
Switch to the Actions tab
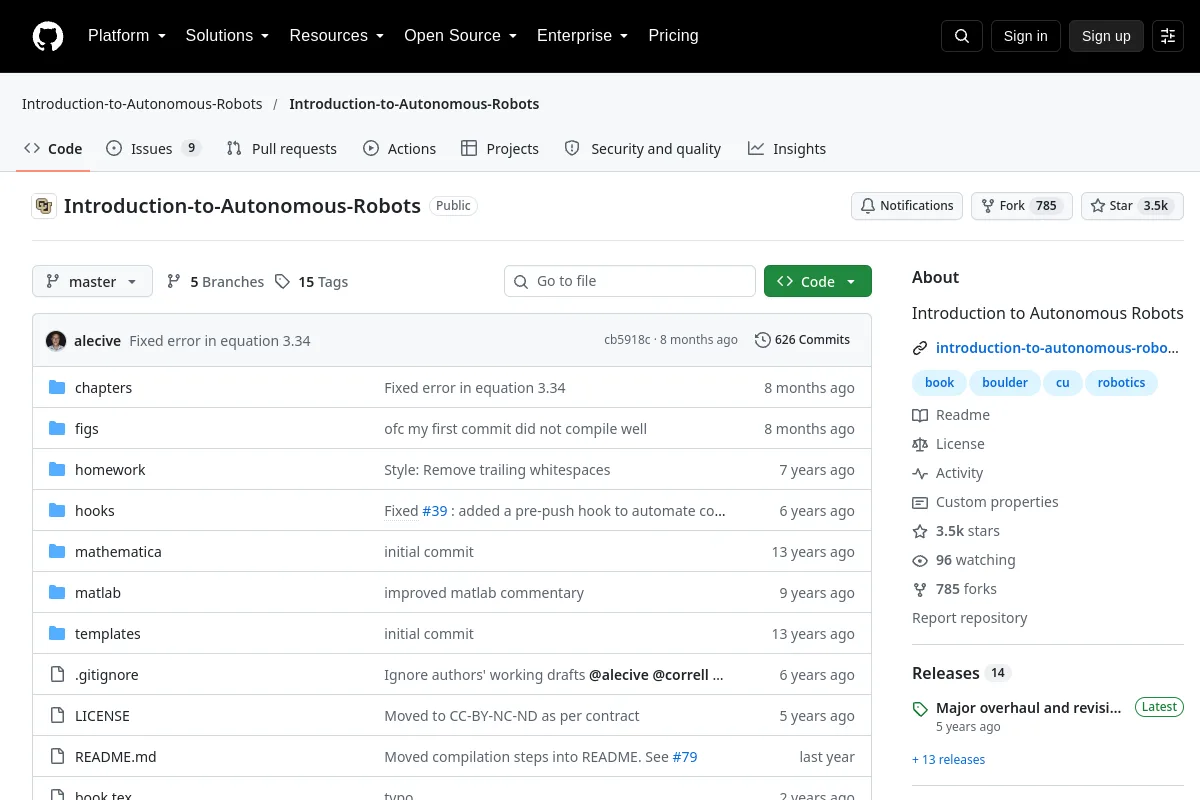click(399, 148)
